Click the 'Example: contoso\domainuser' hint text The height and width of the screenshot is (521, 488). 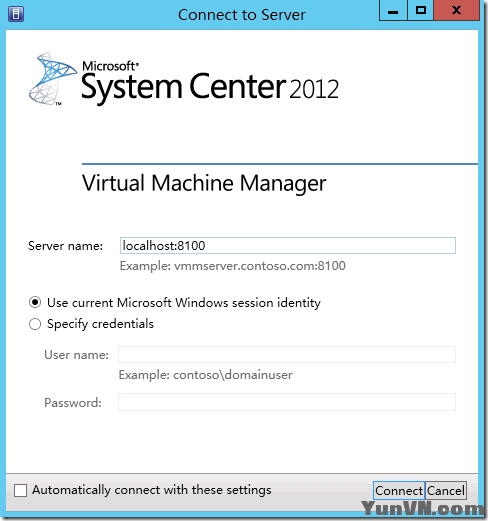[x=206, y=375]
